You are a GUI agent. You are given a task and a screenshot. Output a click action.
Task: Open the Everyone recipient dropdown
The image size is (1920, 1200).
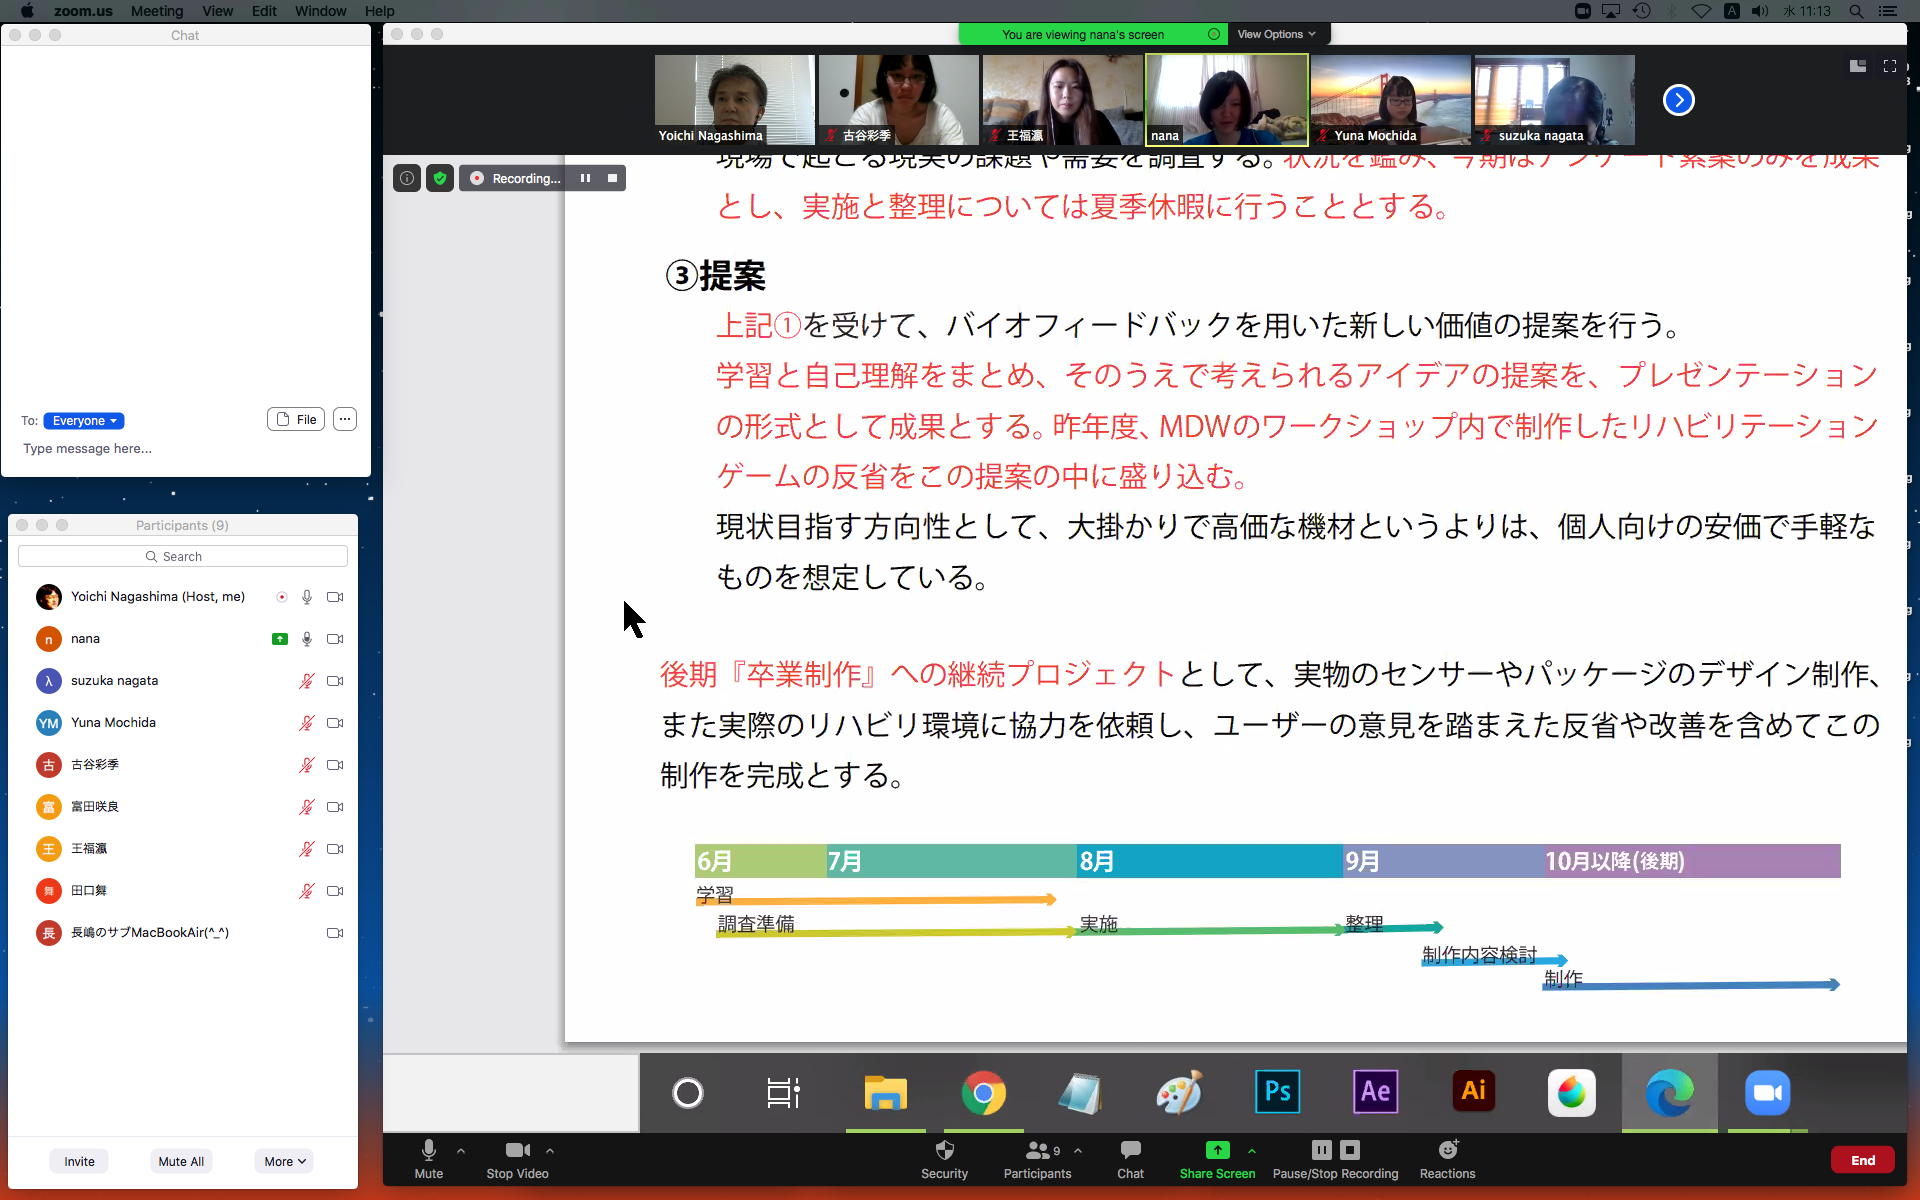click(x=84, y=421)
